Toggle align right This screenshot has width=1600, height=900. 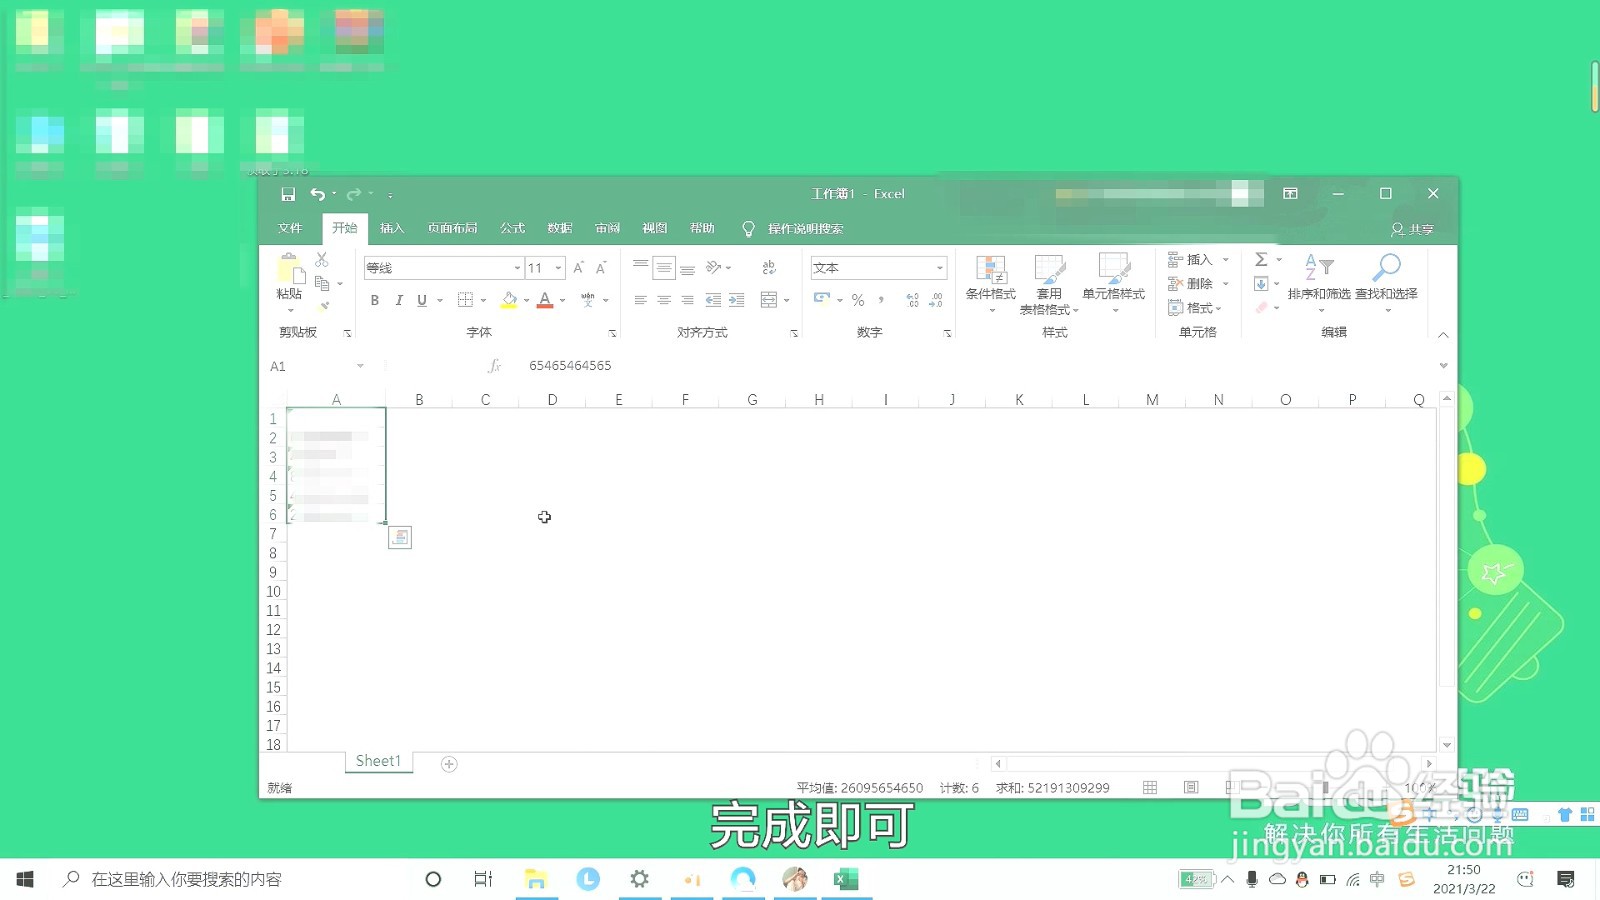coord(687,300)
